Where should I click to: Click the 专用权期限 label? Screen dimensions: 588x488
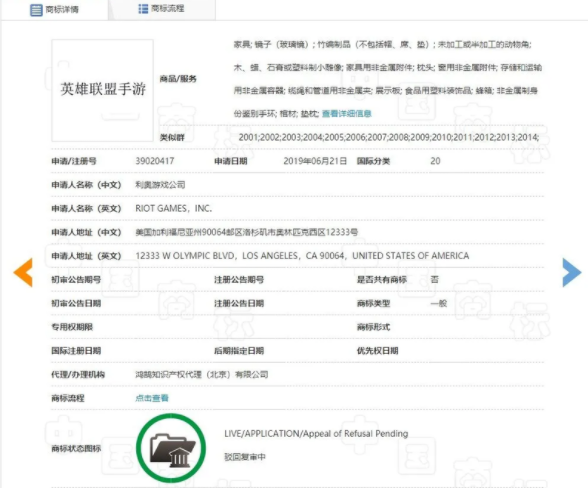click(x=72, y=327)
